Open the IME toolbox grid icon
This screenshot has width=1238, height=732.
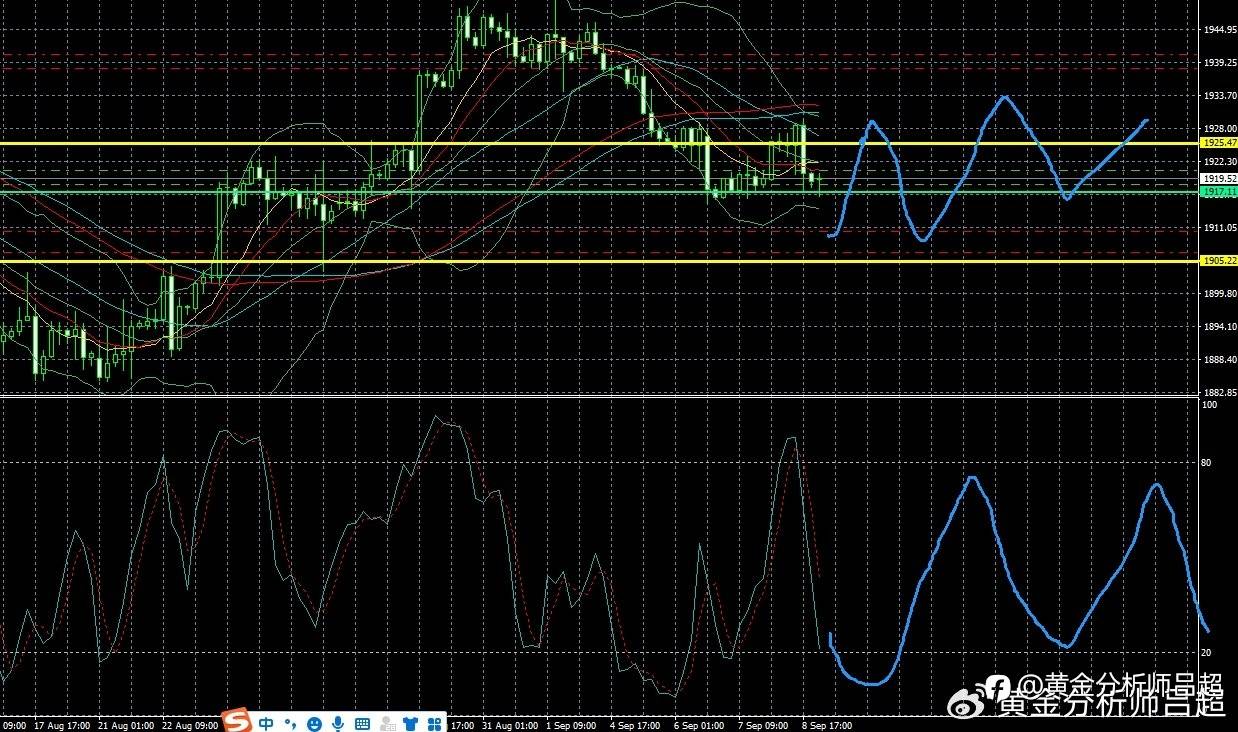pos(435,723)
